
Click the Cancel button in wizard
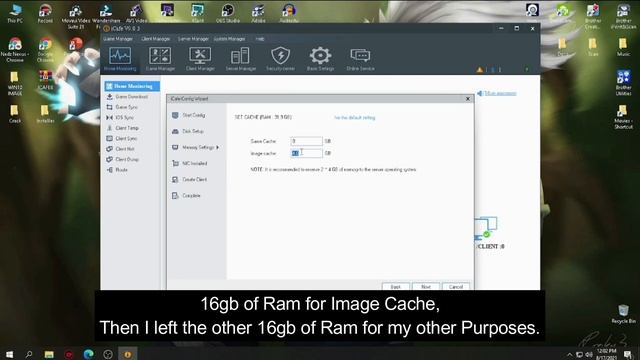(456, 287)
